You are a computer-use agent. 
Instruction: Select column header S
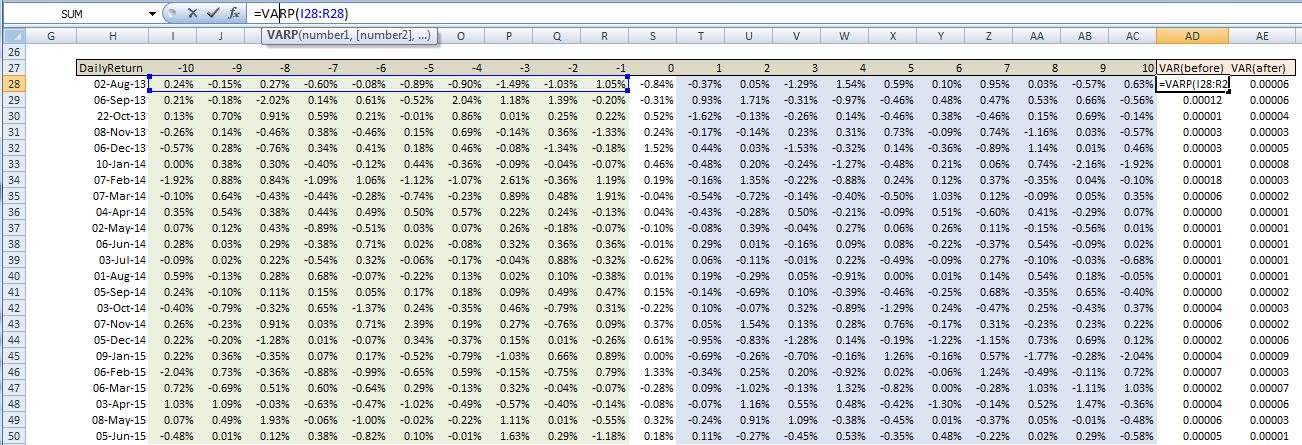point(652,36)
